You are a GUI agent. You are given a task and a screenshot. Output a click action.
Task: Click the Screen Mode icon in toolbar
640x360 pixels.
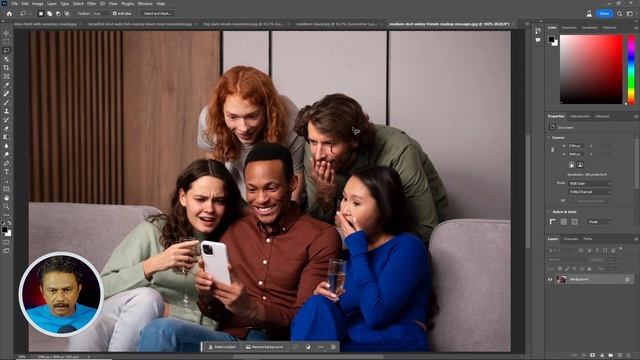[6, 251]
